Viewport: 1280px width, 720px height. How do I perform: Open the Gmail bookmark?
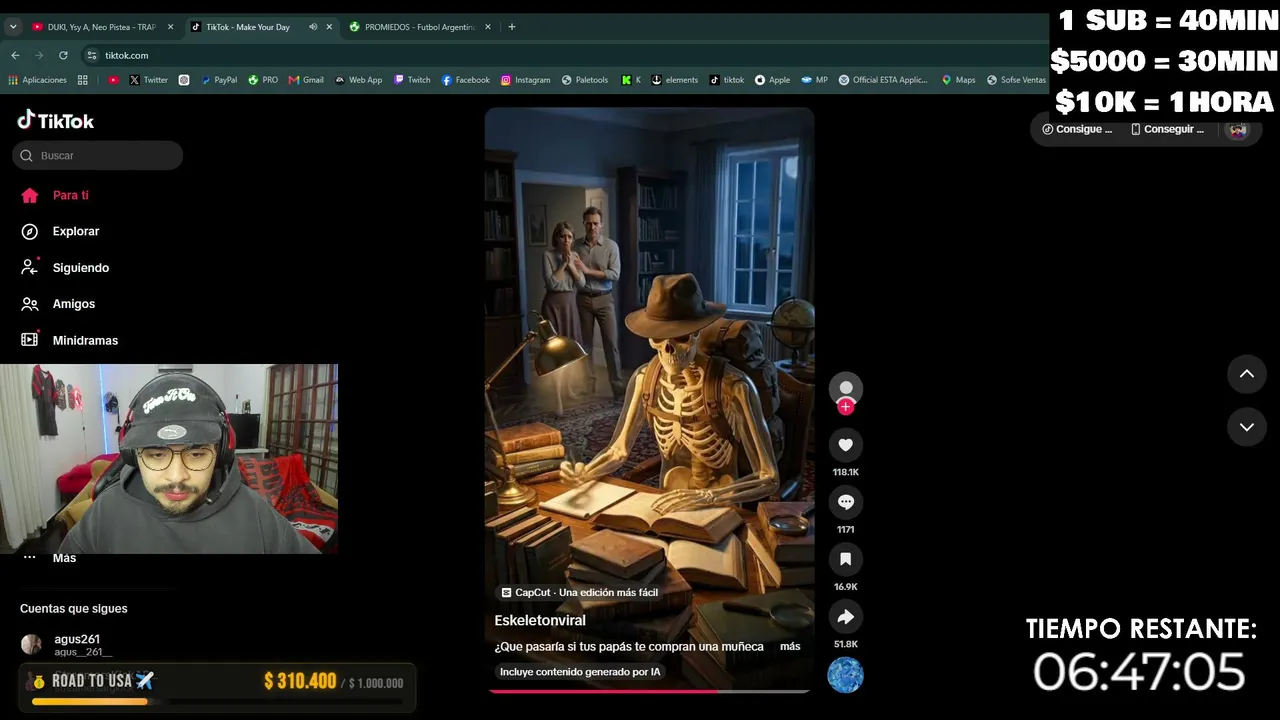tap(306, 80)
